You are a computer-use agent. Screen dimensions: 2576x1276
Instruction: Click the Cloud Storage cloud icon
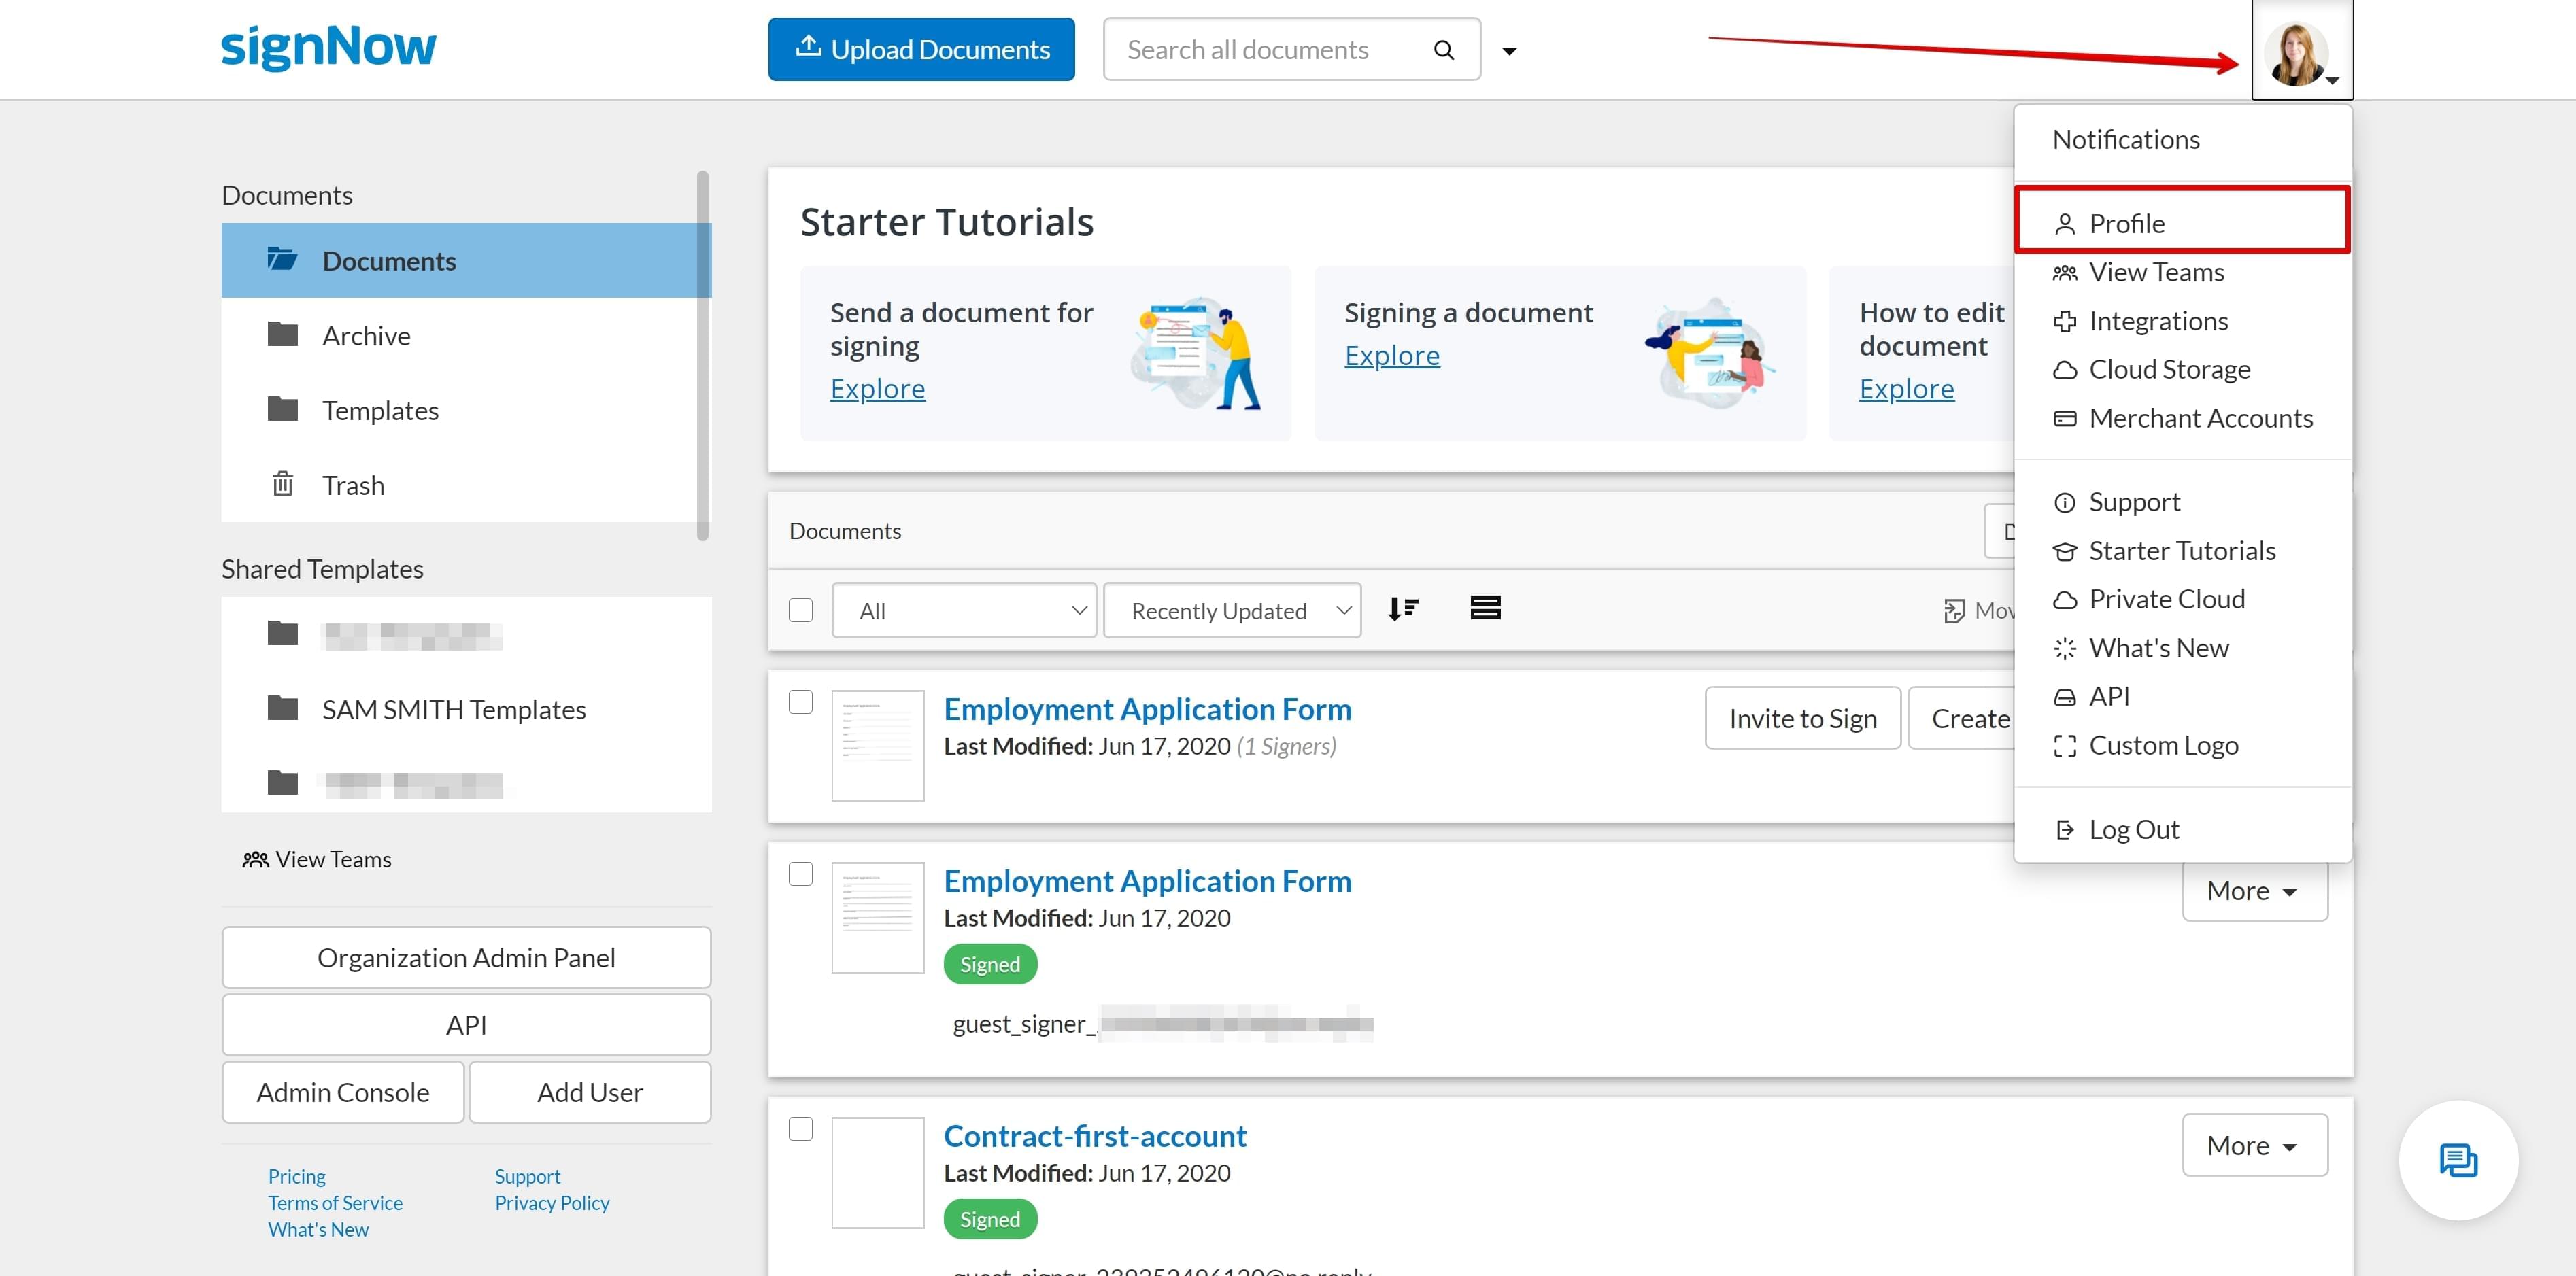click(2064, 370)
